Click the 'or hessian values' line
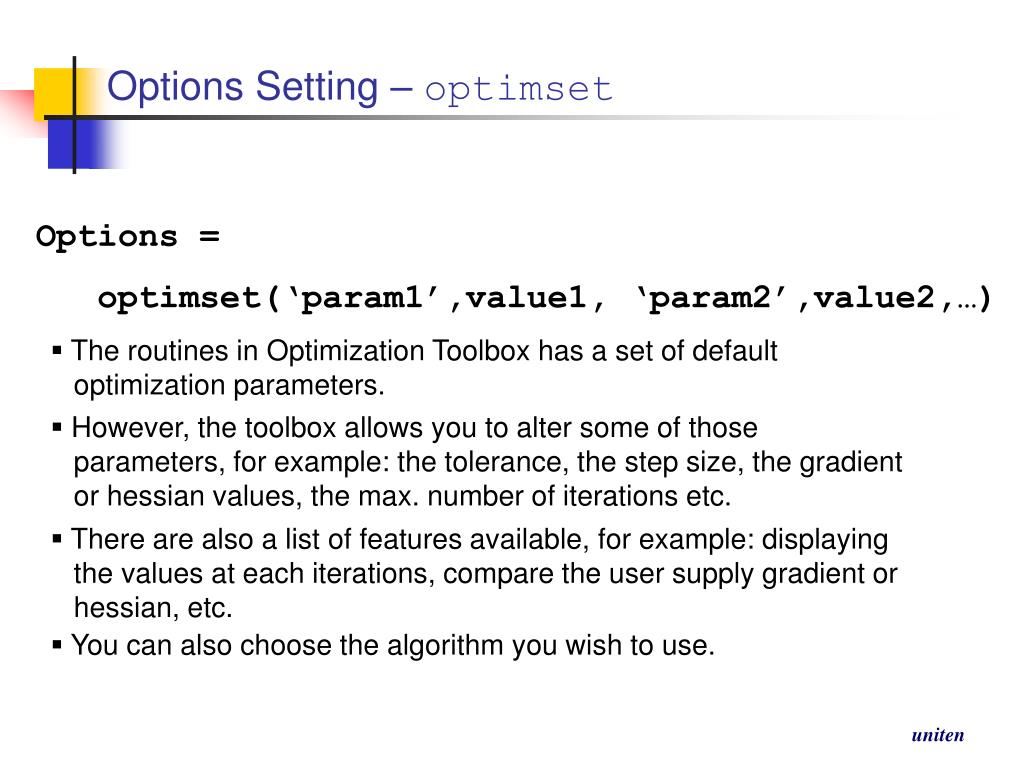The height and width of the screenshot is (768, 1024). [x=402, y=496]
